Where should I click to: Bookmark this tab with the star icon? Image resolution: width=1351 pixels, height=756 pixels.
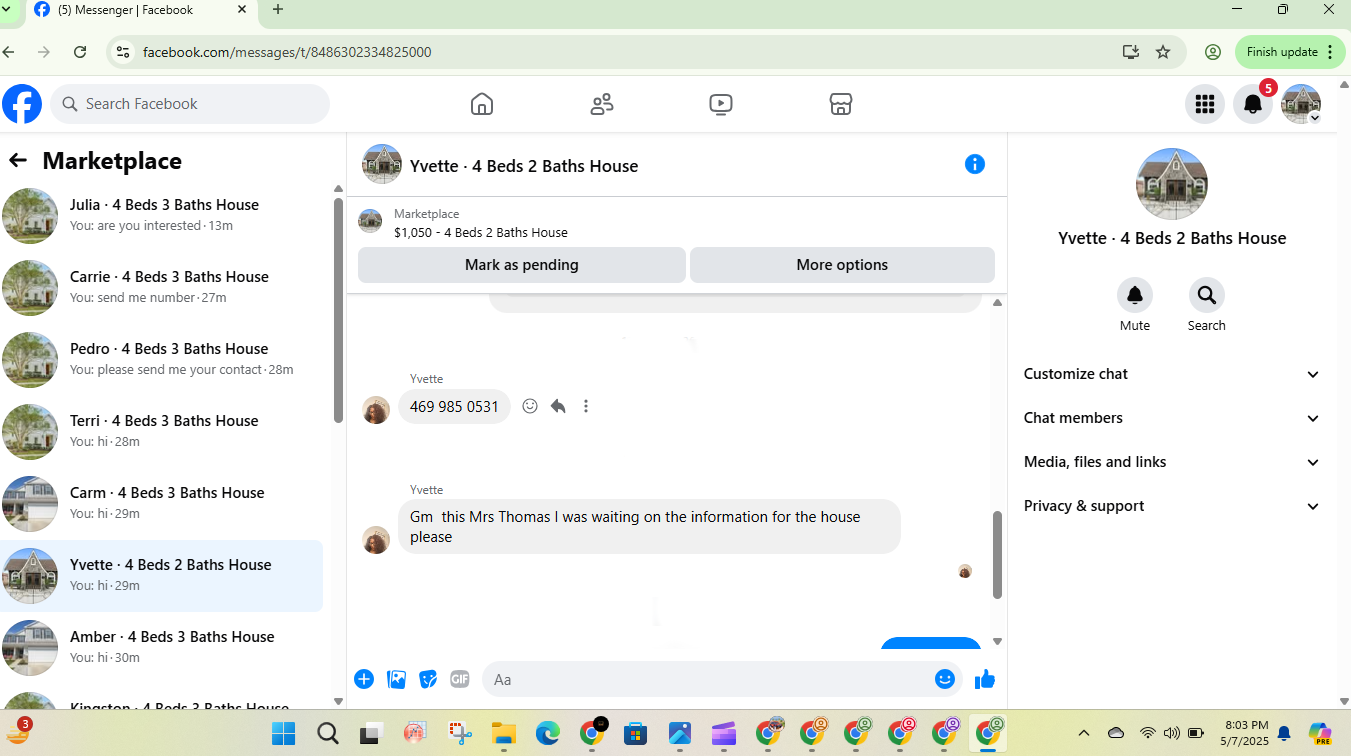tap(1163, 52)
